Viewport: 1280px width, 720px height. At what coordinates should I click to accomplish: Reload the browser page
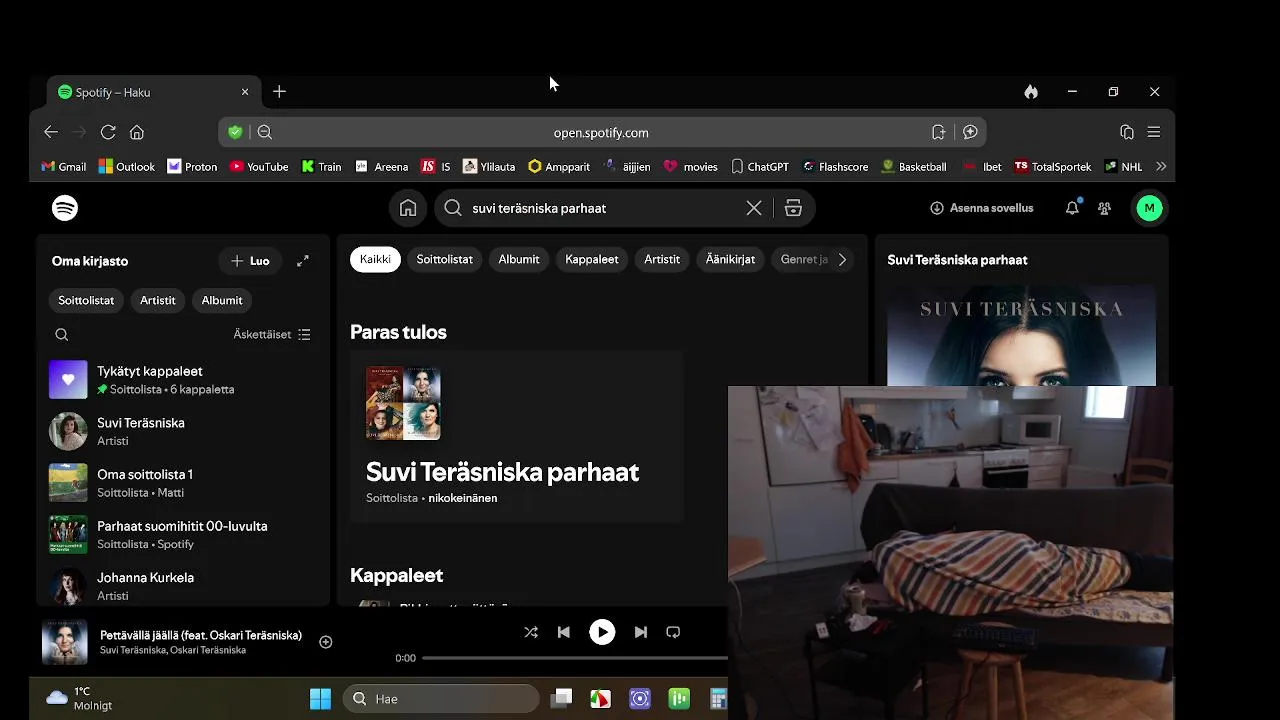tap(108, 132)
